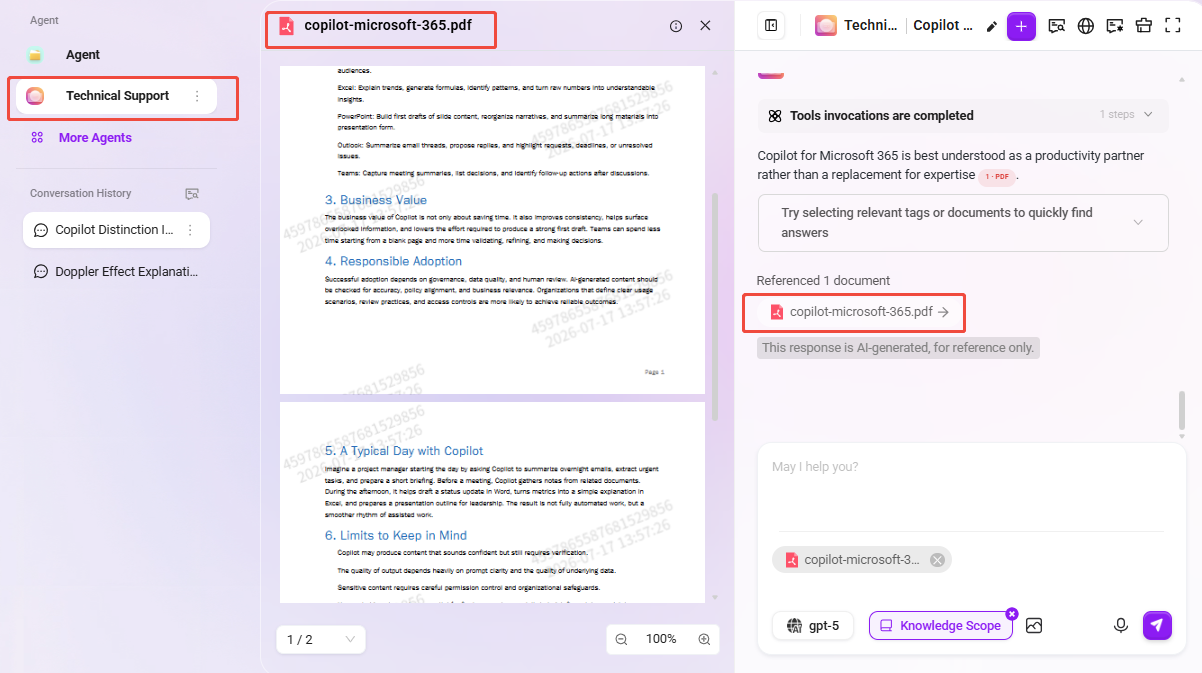The width and height of the screenshot is (1202, 673).
Task: Open More Agents link
Action: [x=95, y=138]
